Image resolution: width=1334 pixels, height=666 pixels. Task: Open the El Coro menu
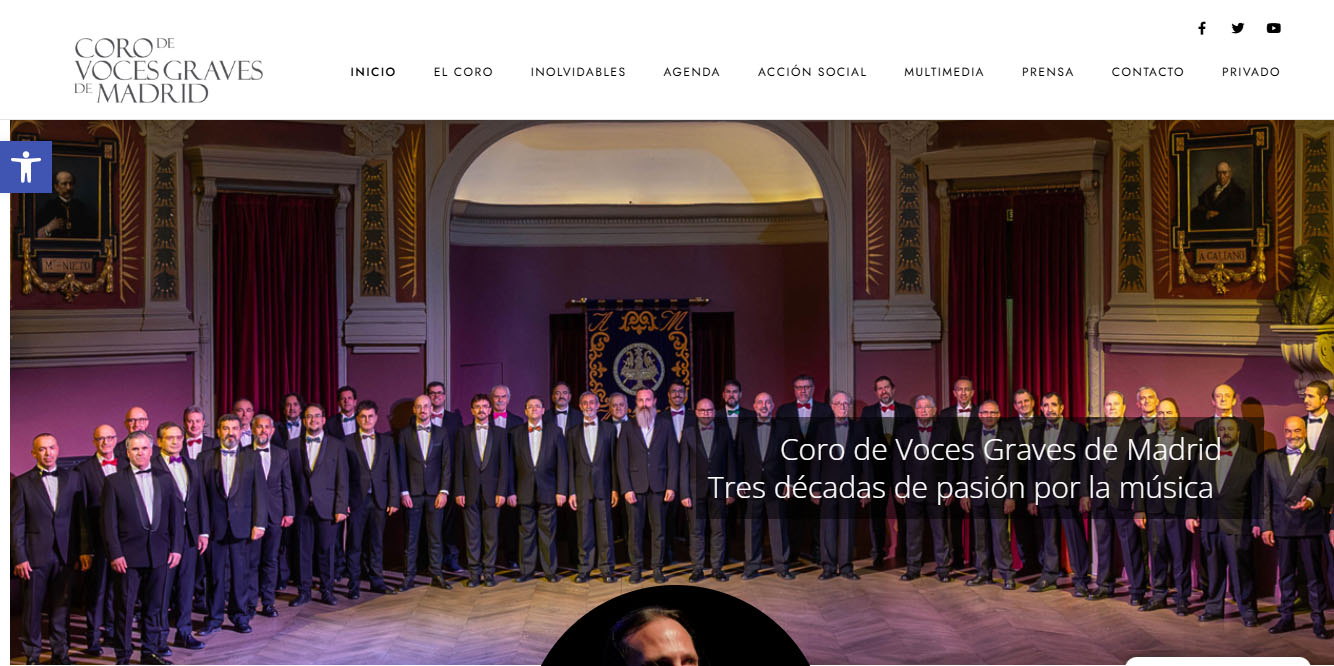click(x=463, y=72)
